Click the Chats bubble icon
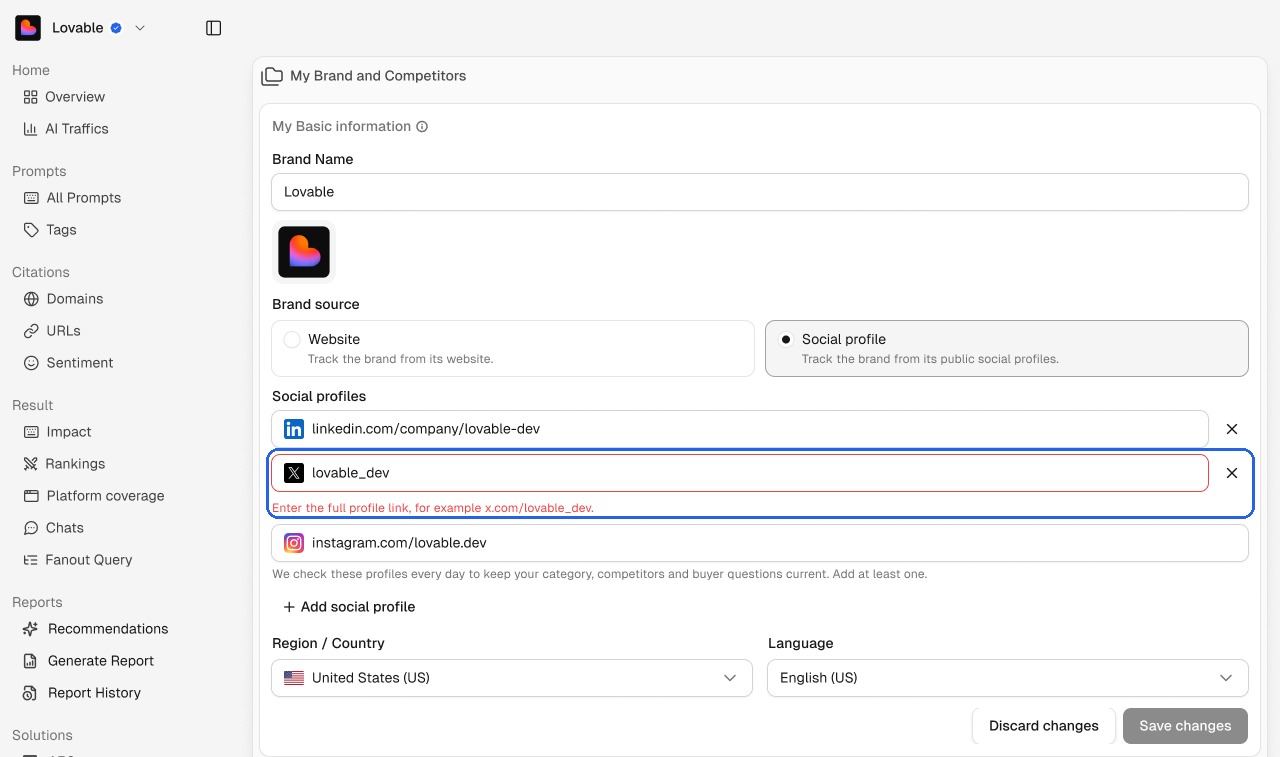This screenshot has width=1280, height=757. tap(31, 528)
